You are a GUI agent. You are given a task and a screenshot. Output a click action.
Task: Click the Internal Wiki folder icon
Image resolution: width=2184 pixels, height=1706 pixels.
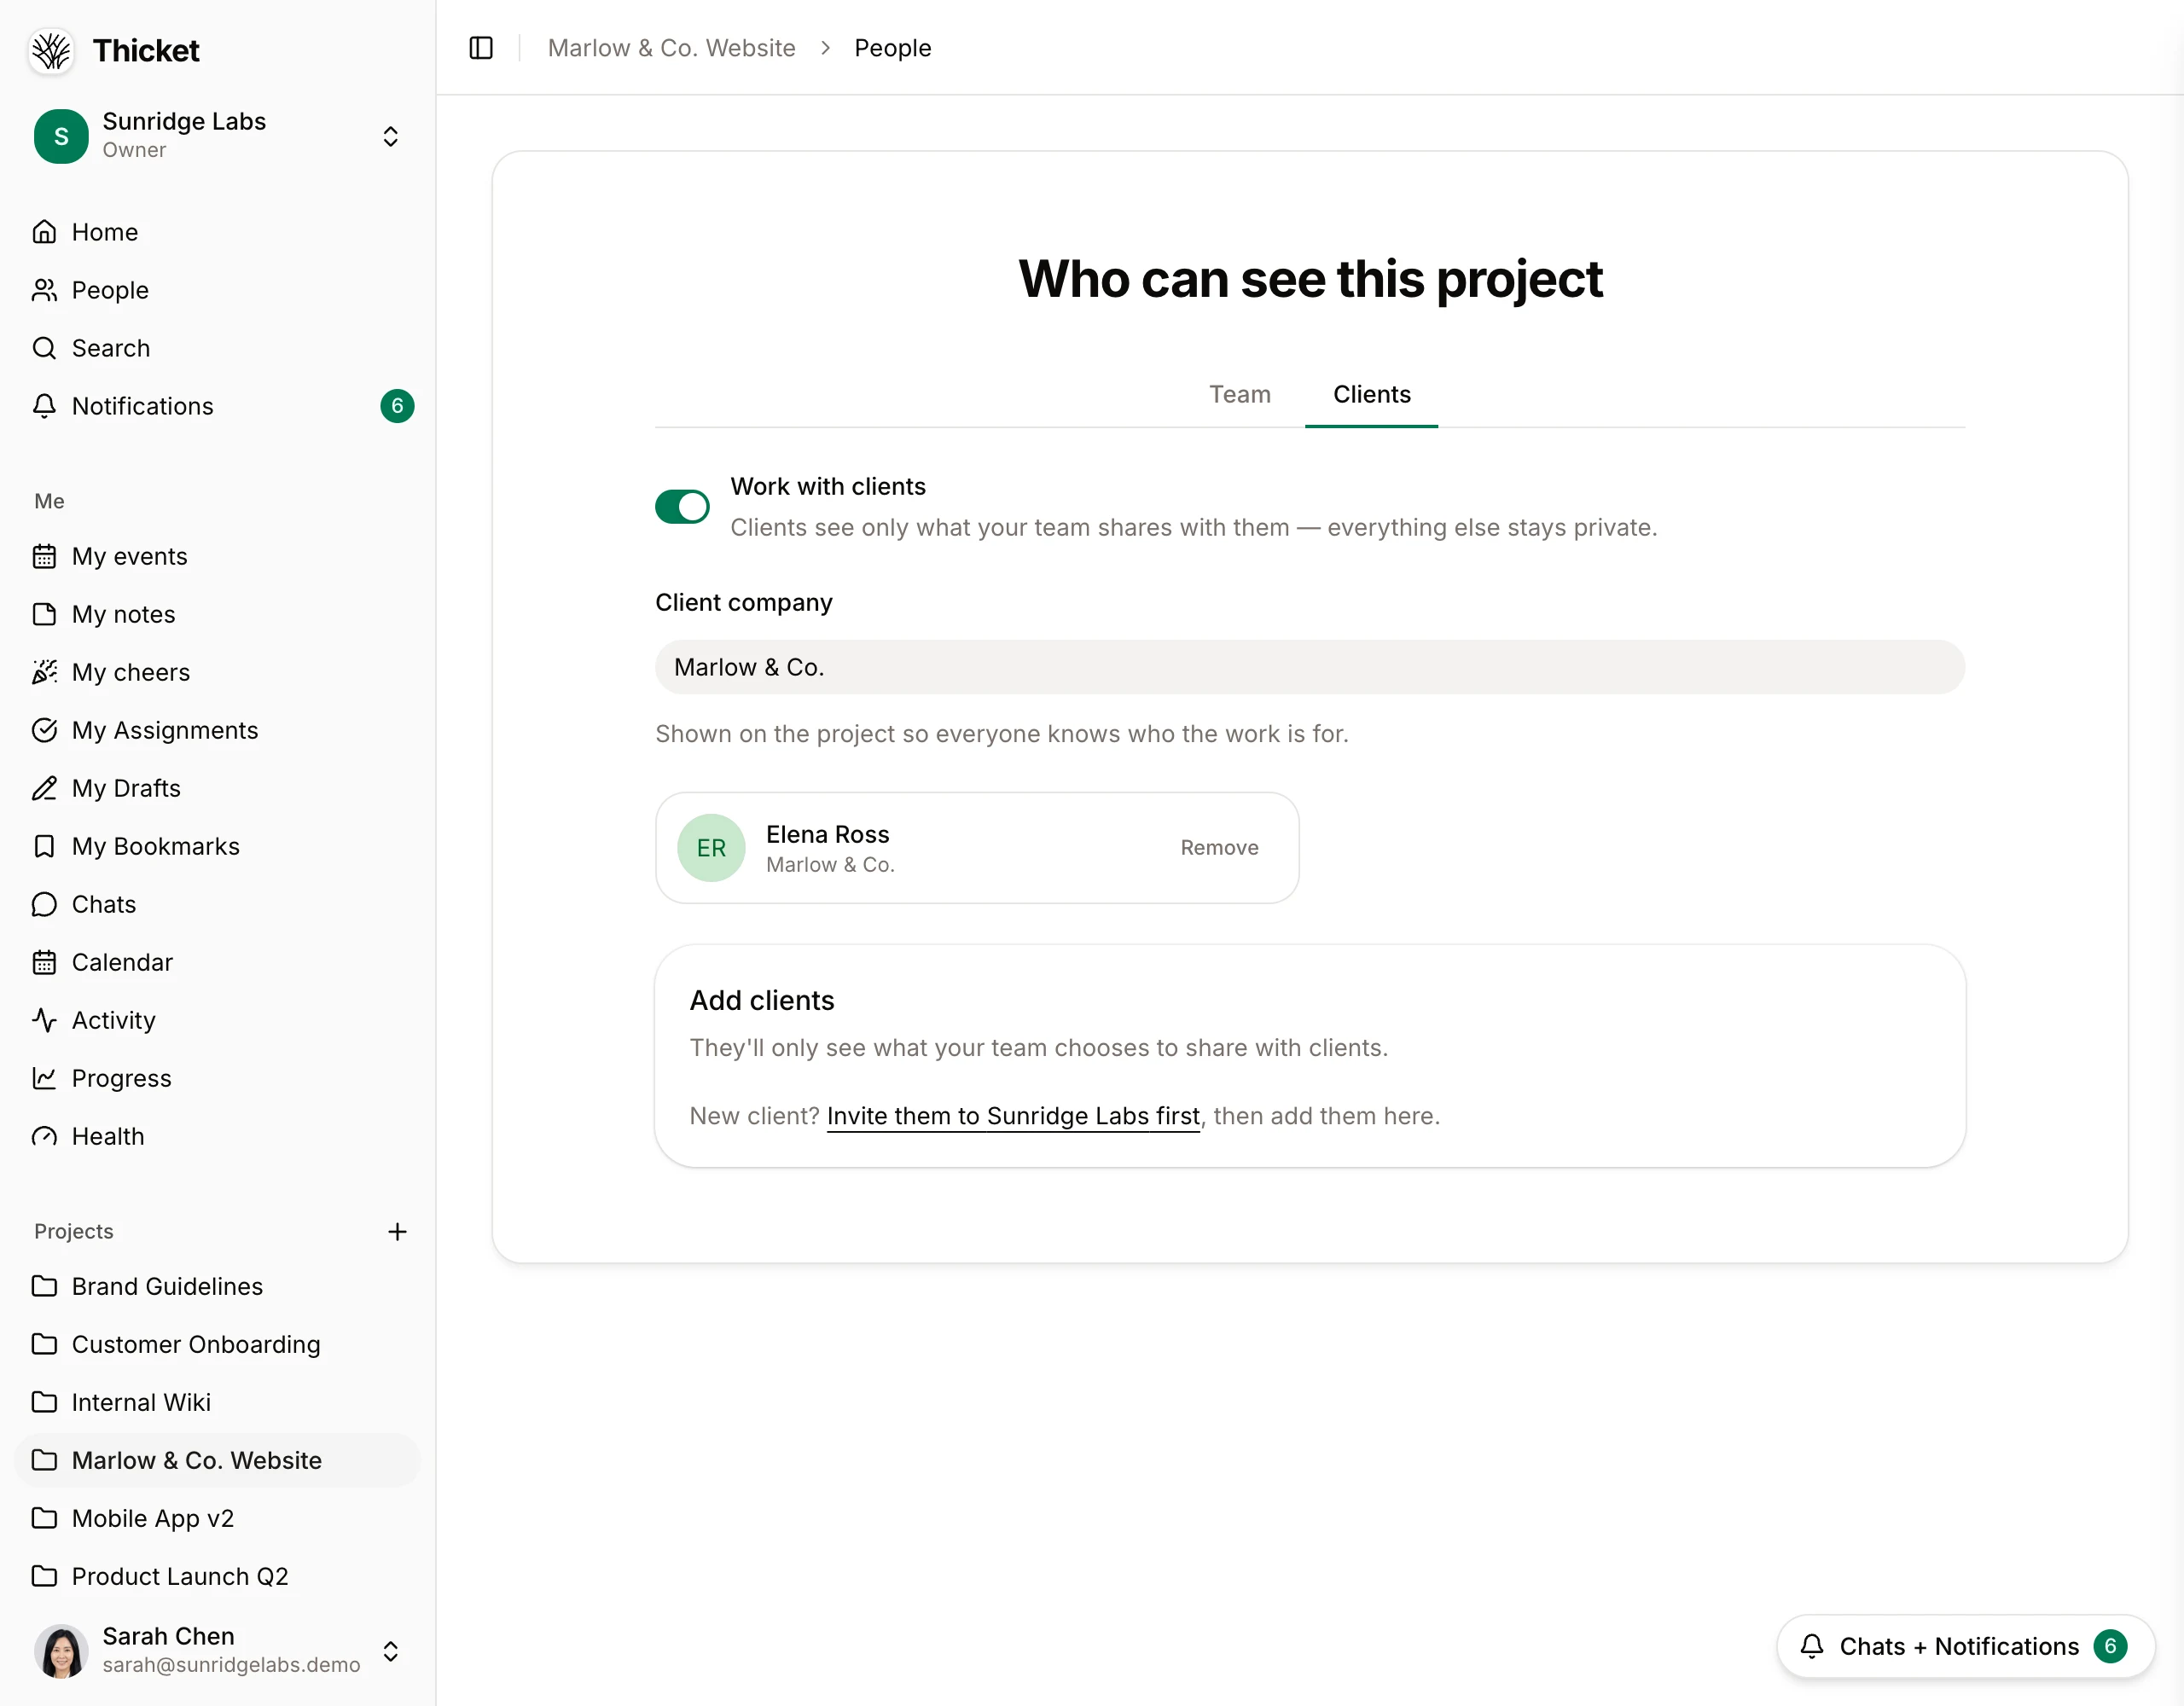pos(44,1402)
